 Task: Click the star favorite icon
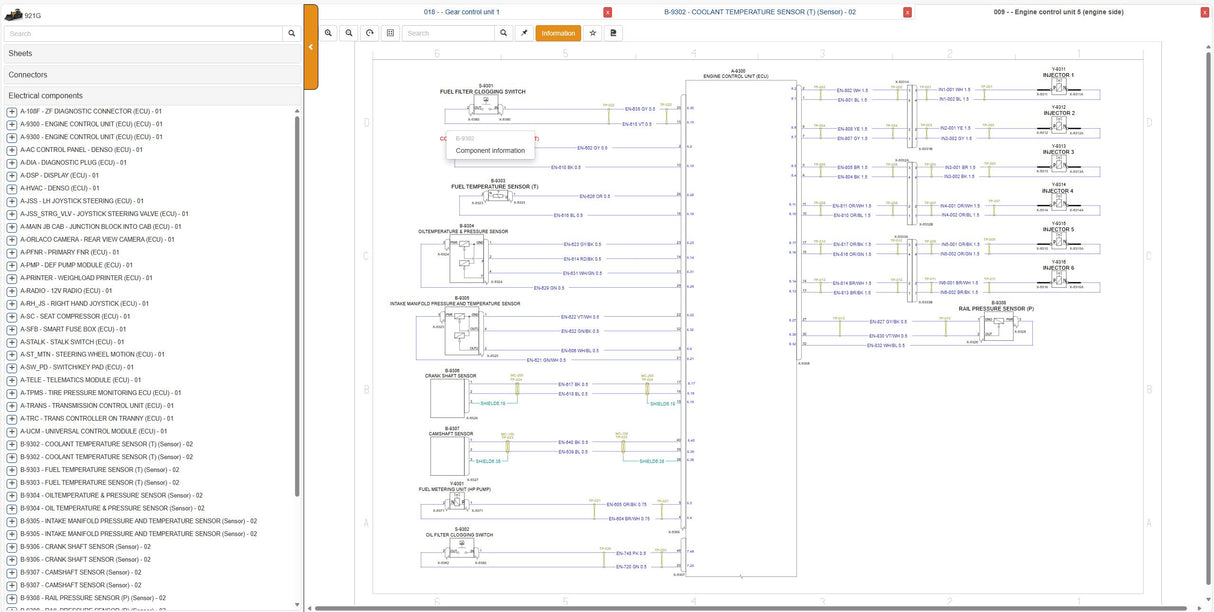coord(592,33)
